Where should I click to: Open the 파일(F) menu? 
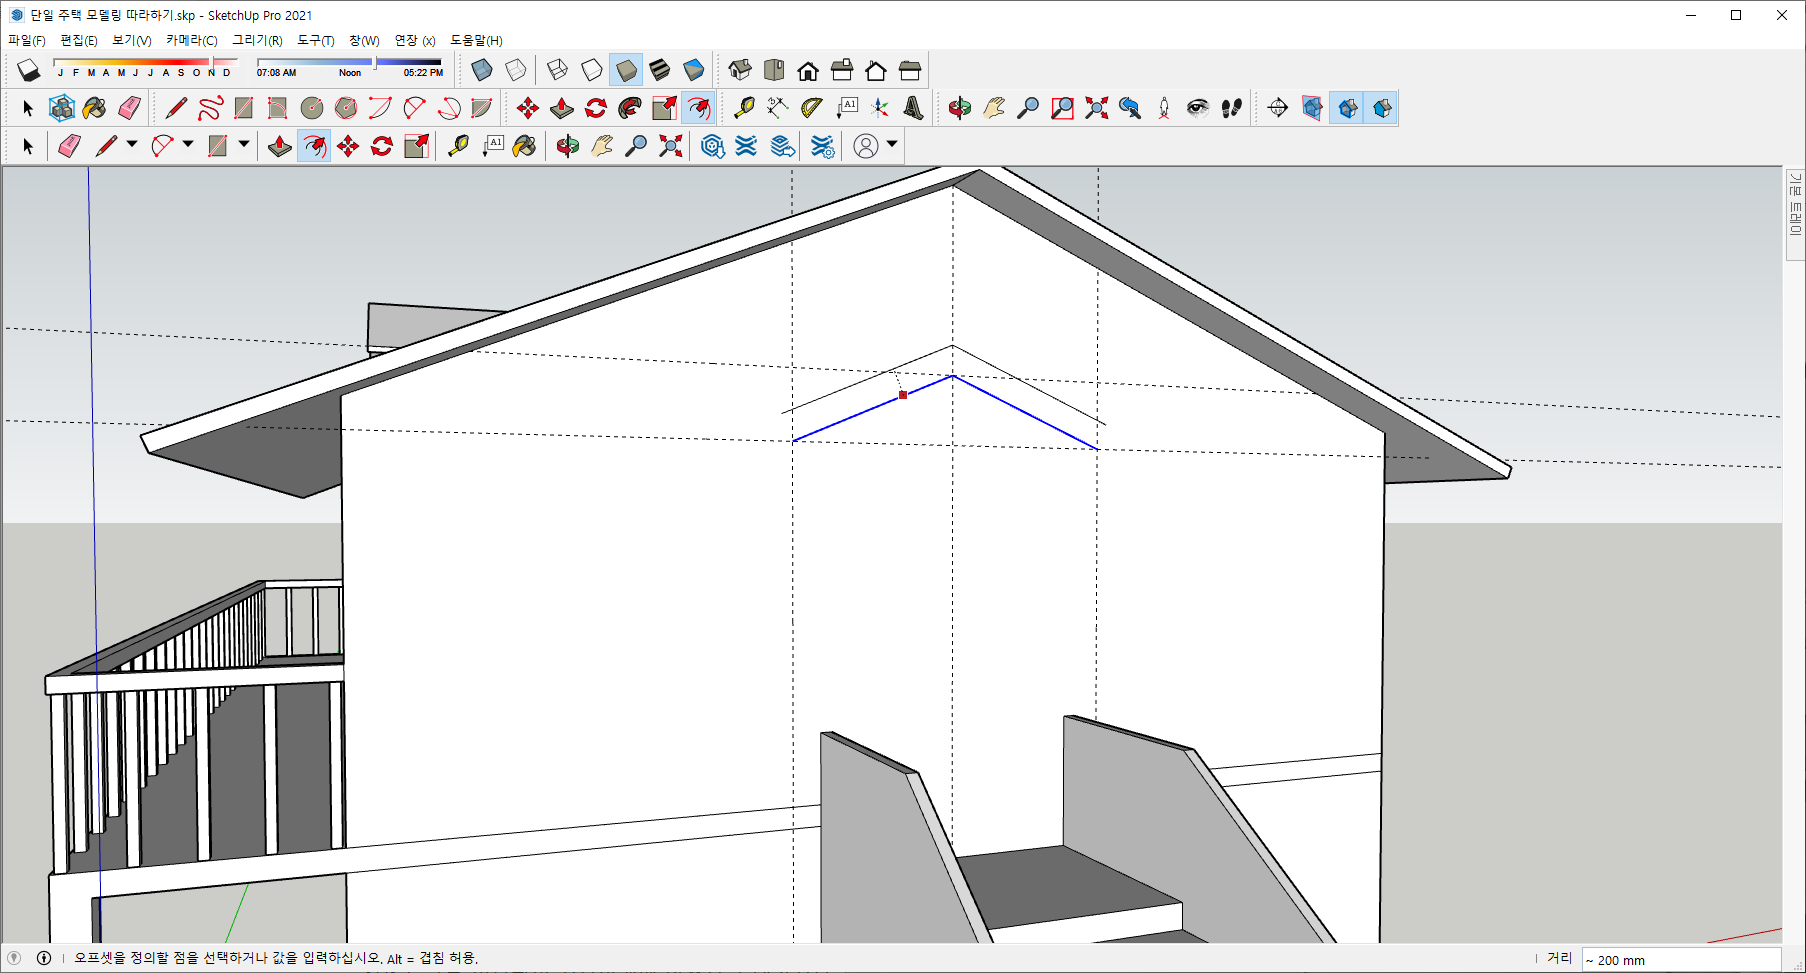point(27,40)
